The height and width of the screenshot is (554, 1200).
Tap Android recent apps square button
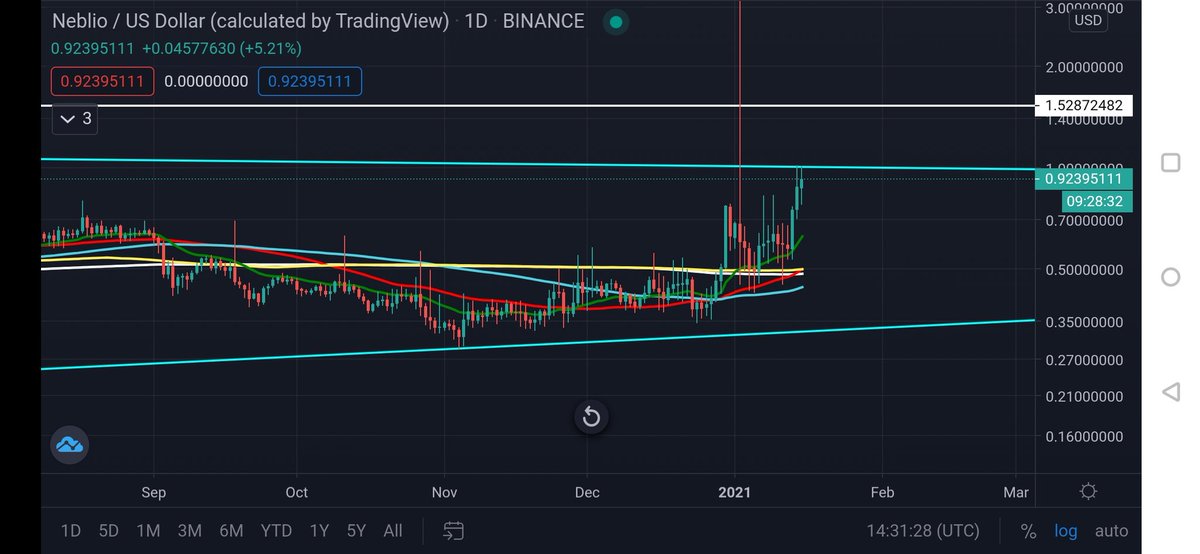point(1170,162)
